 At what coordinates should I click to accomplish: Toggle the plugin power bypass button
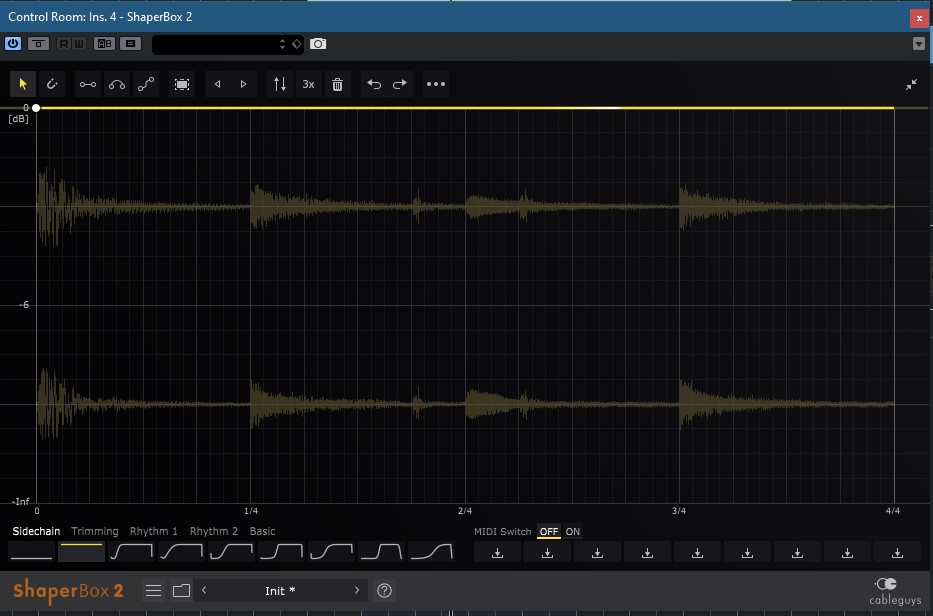click(x=13, y=43)
